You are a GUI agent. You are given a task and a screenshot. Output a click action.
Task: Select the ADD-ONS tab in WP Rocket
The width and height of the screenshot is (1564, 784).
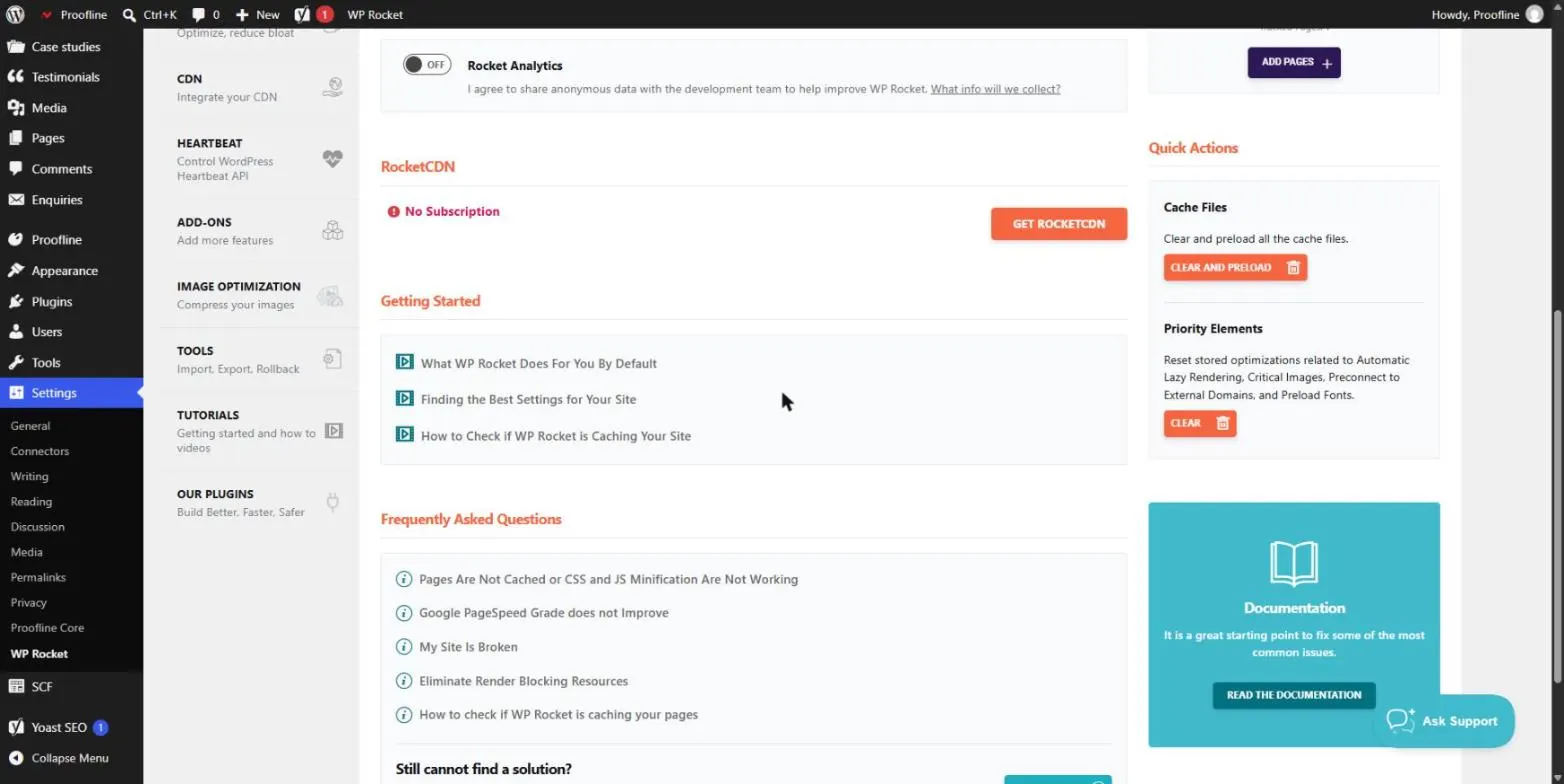[x=258, y=230]
